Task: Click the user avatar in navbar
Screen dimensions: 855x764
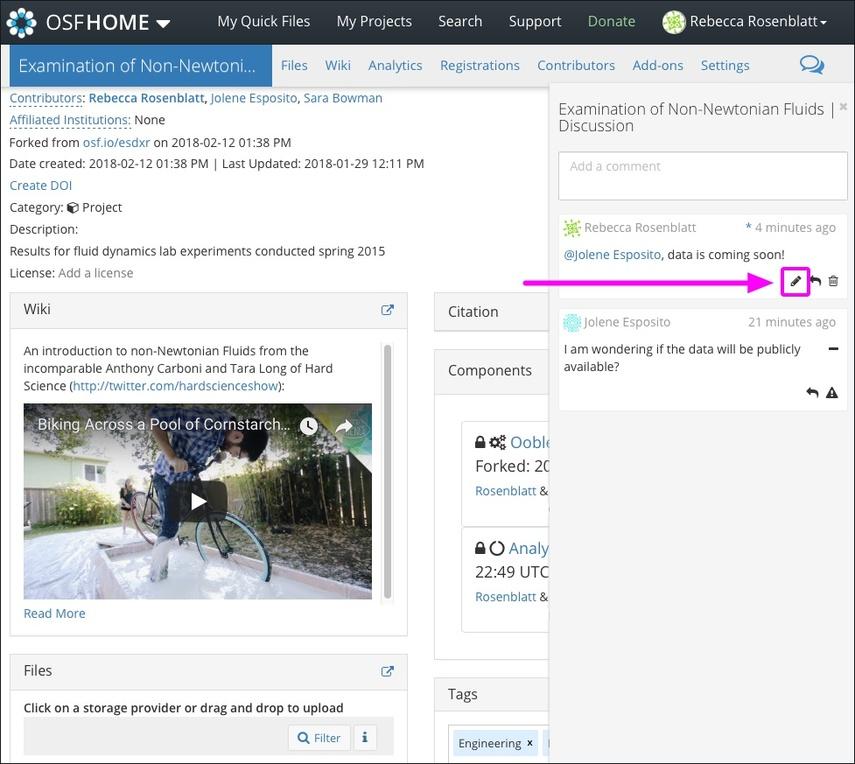Action: point(673,22)
